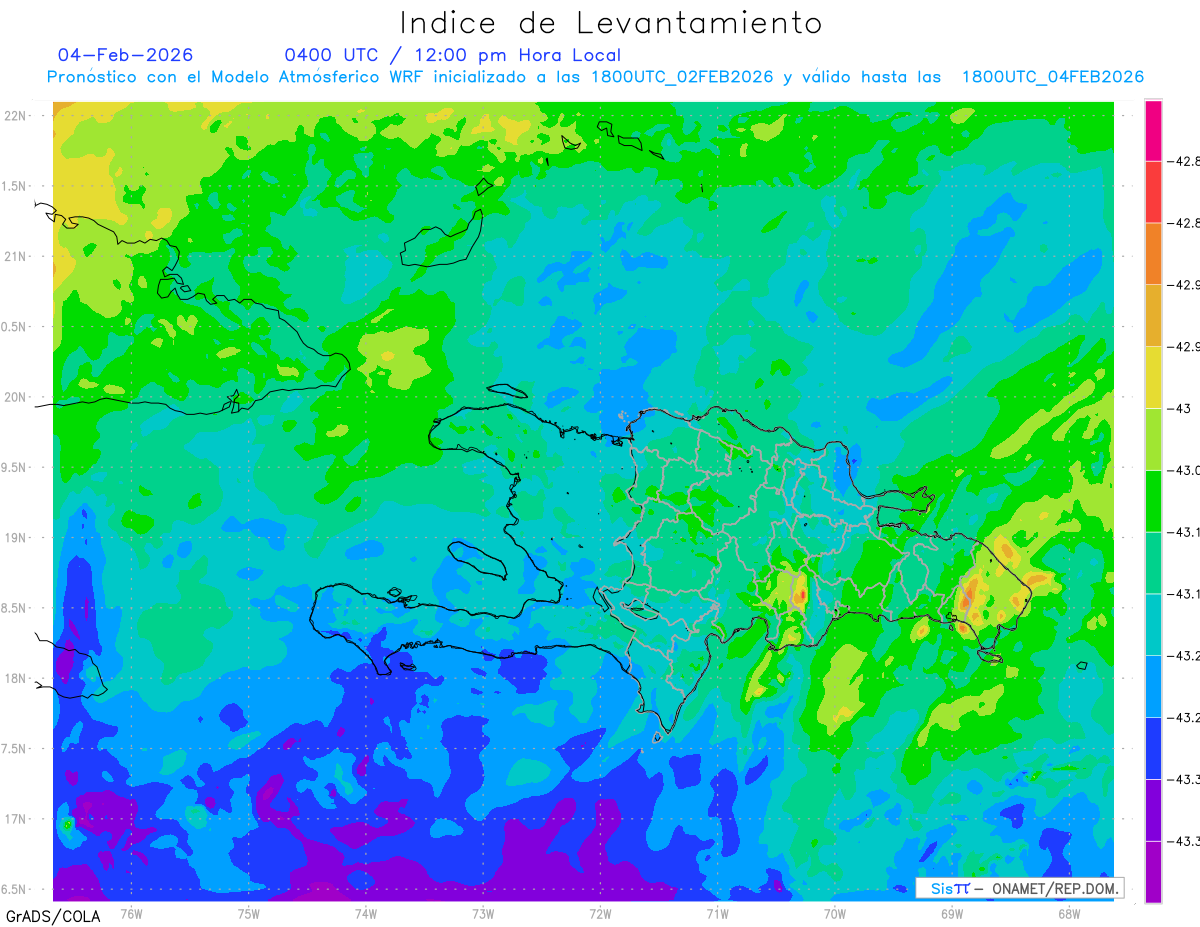Click the title "Indice de Levantamiento"
Viewport: 1200px width, 927px height.
click(x=611, y=23)
